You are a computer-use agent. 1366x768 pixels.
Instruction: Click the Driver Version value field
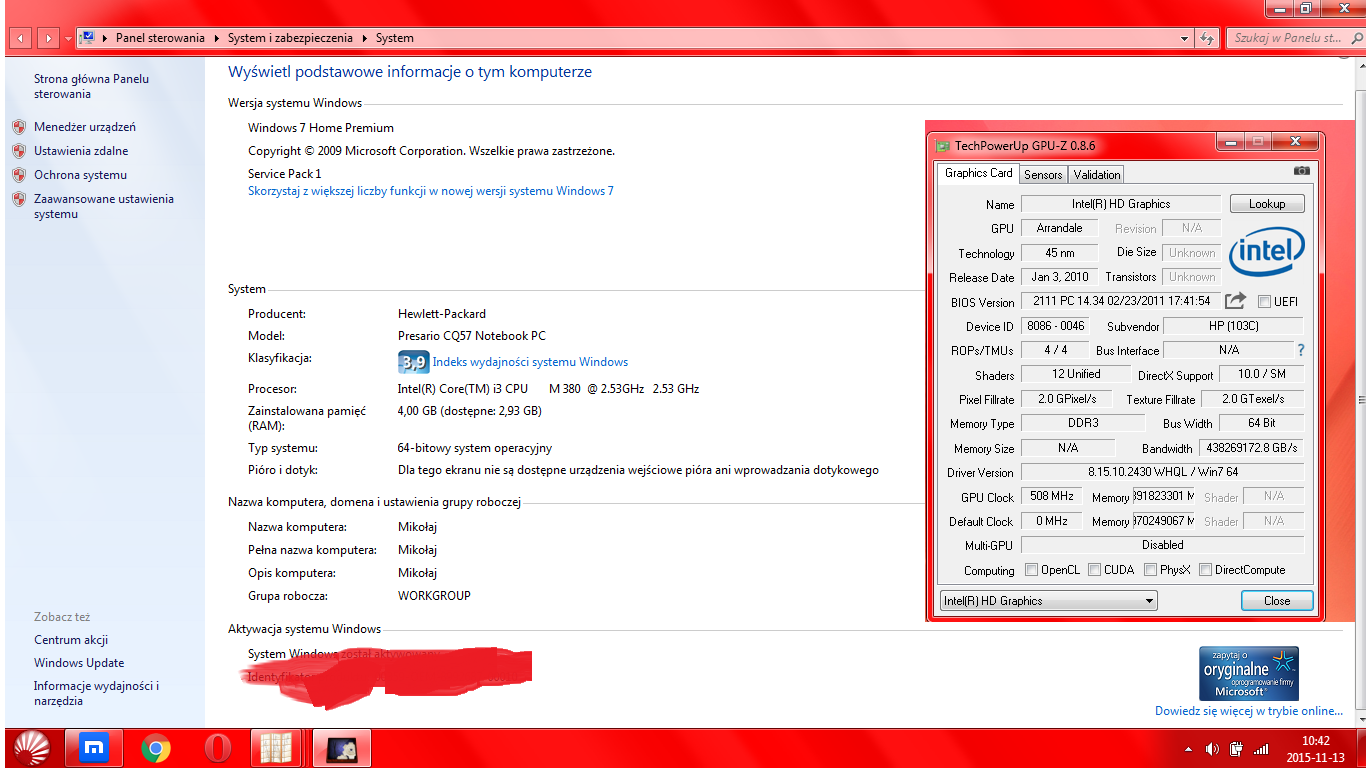[1163, 472]
